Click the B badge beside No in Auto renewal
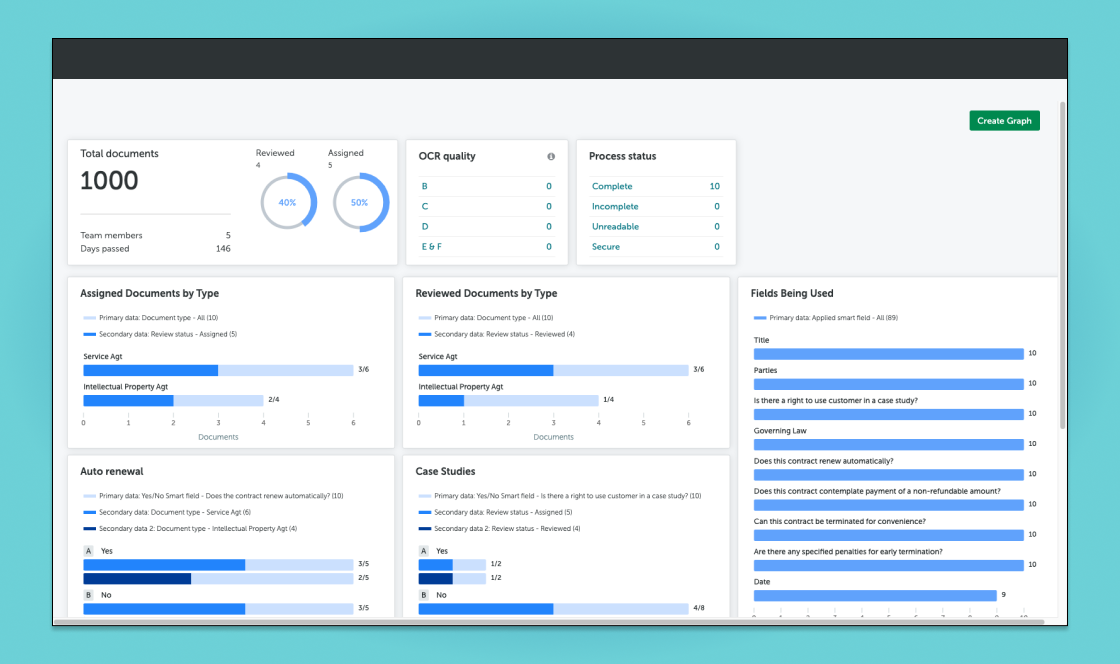The height and width of the screenshot is (664, 1120). click(88, 595)
